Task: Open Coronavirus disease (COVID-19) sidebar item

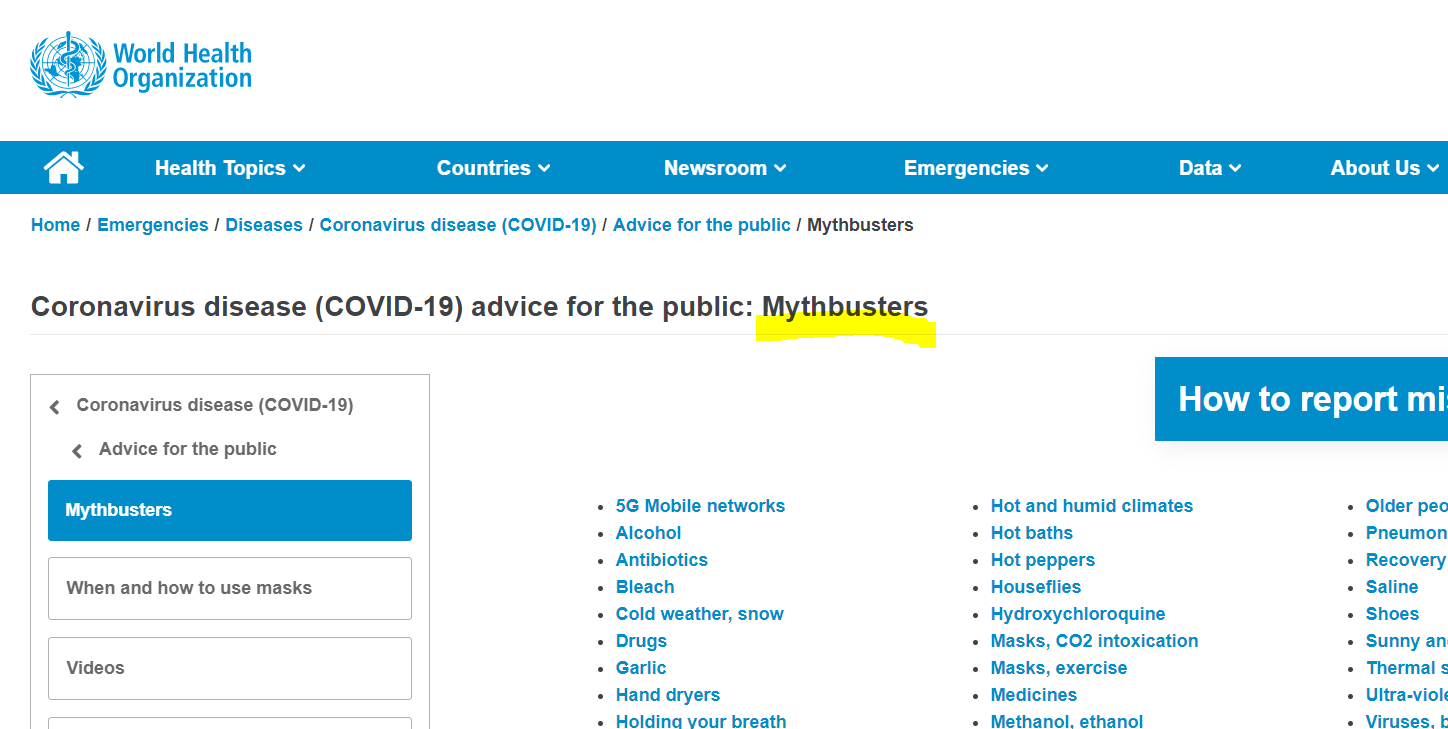Action: (215, 405)
